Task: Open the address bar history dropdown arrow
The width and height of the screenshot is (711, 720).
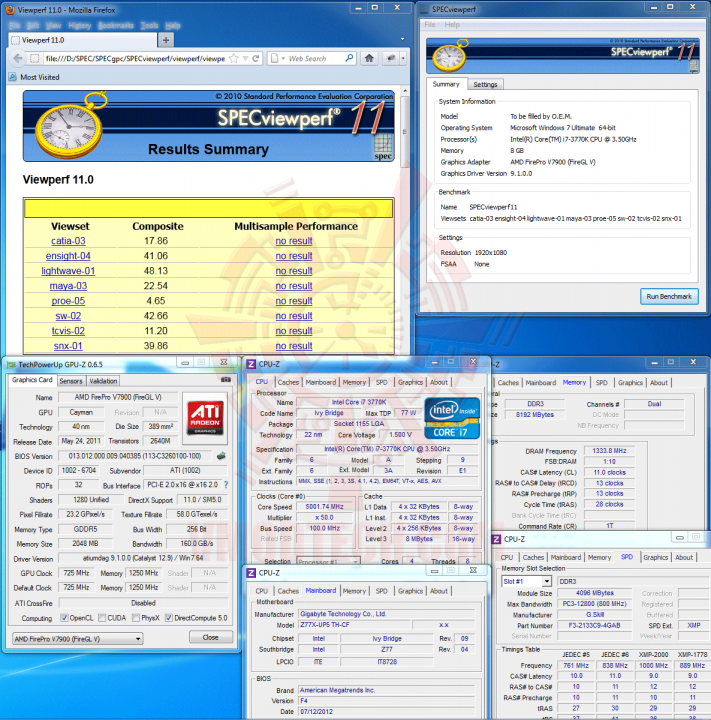Action: 245,58
